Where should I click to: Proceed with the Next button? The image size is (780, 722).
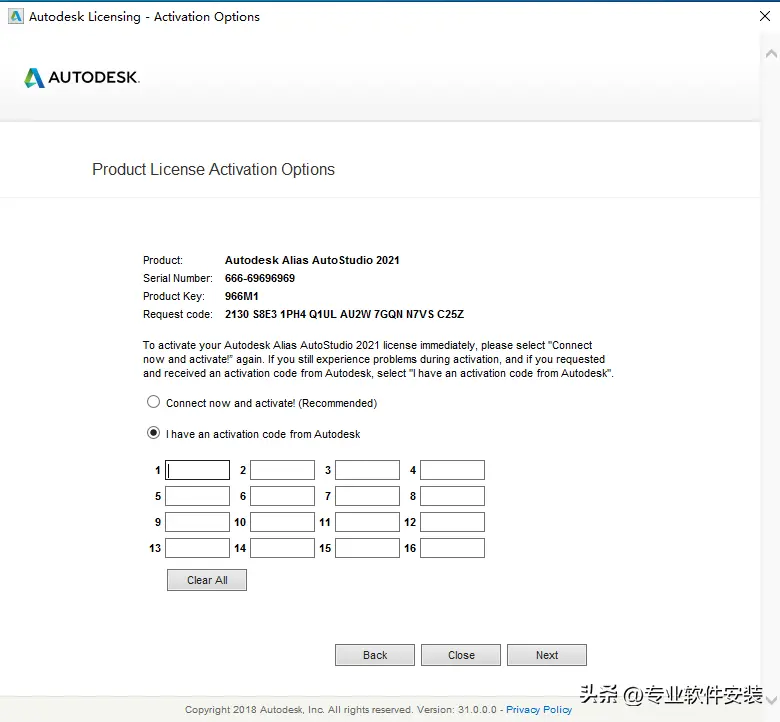pyautogui.click(x=547, y=655)
